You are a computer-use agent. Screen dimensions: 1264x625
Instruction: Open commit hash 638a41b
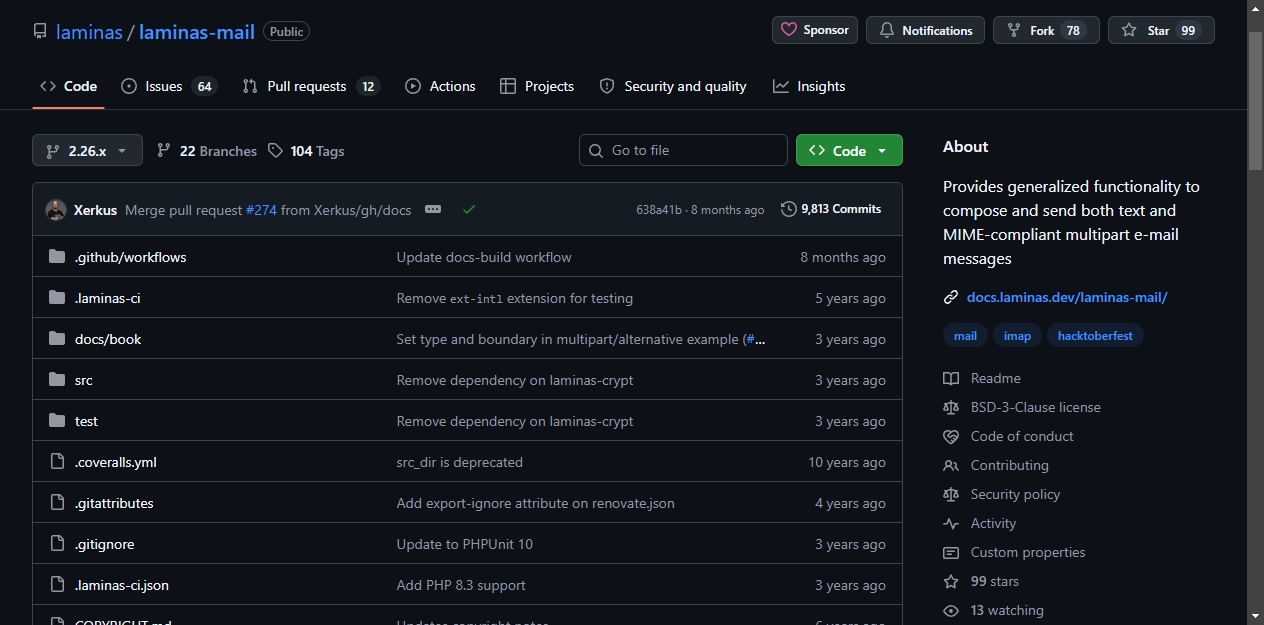[x=659, y=210]
